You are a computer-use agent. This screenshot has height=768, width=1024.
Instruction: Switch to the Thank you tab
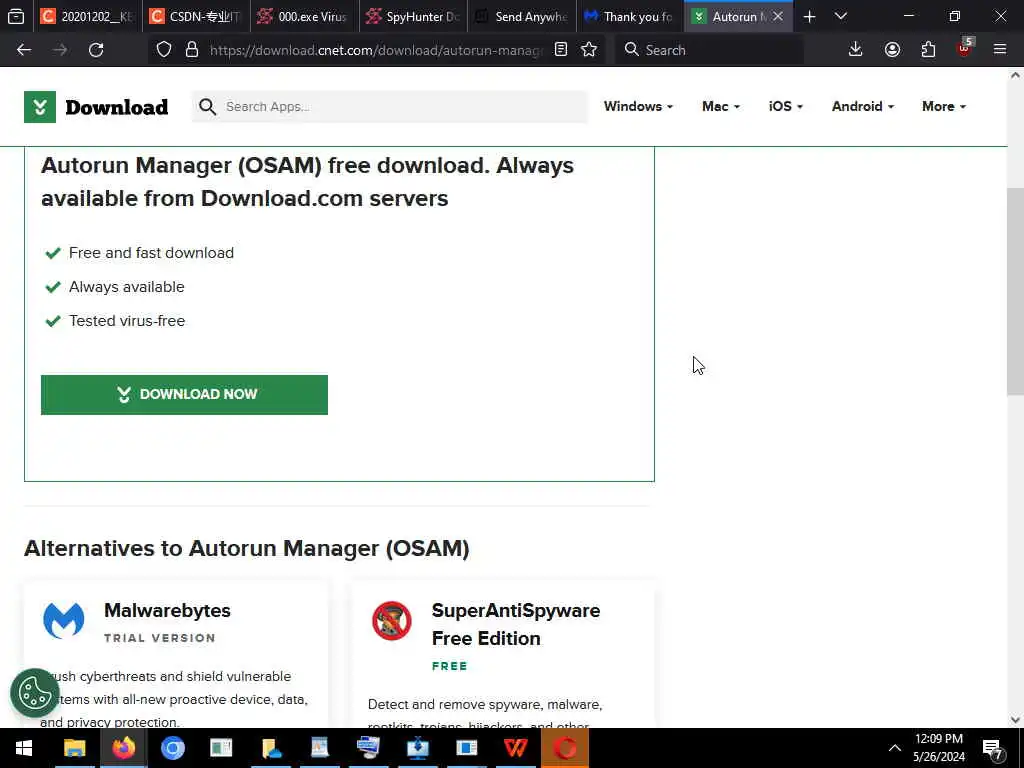(630, 17)
